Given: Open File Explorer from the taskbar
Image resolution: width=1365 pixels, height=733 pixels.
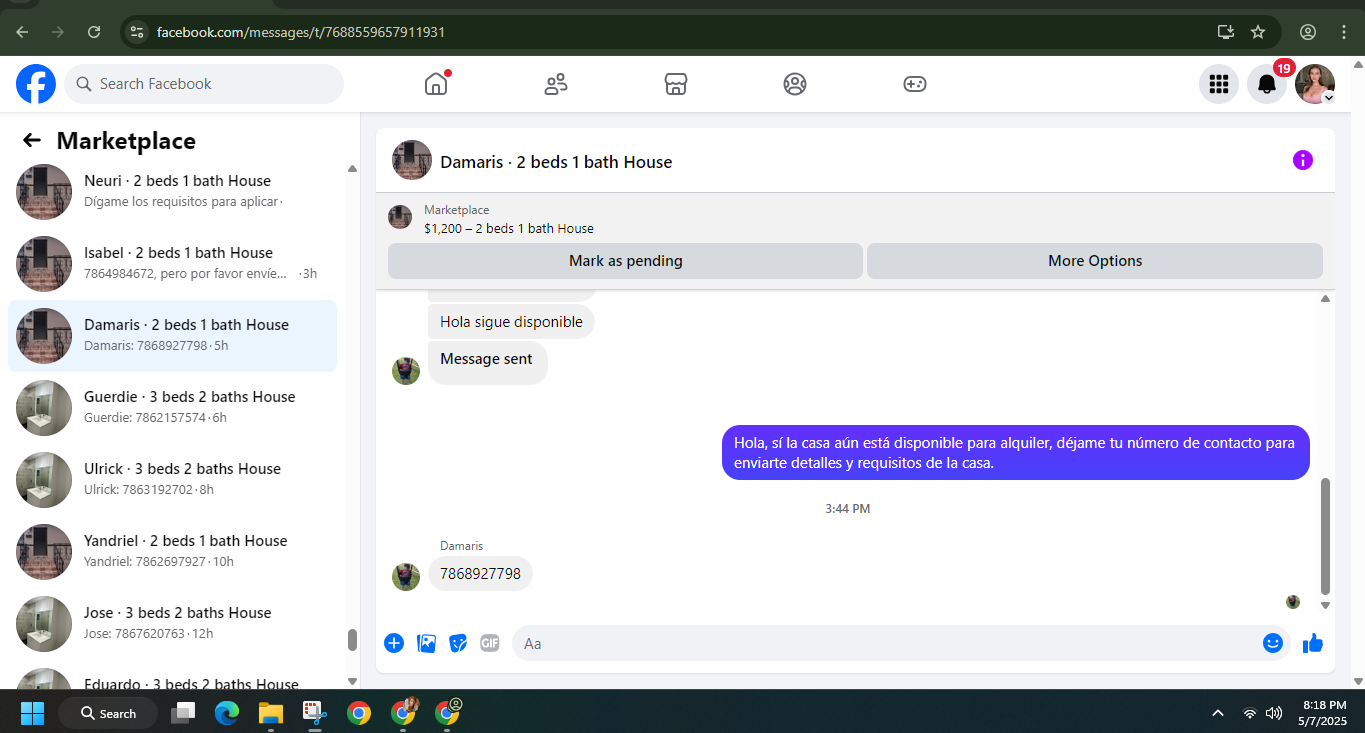Looking at the screenshot, I should pos(271,713).
